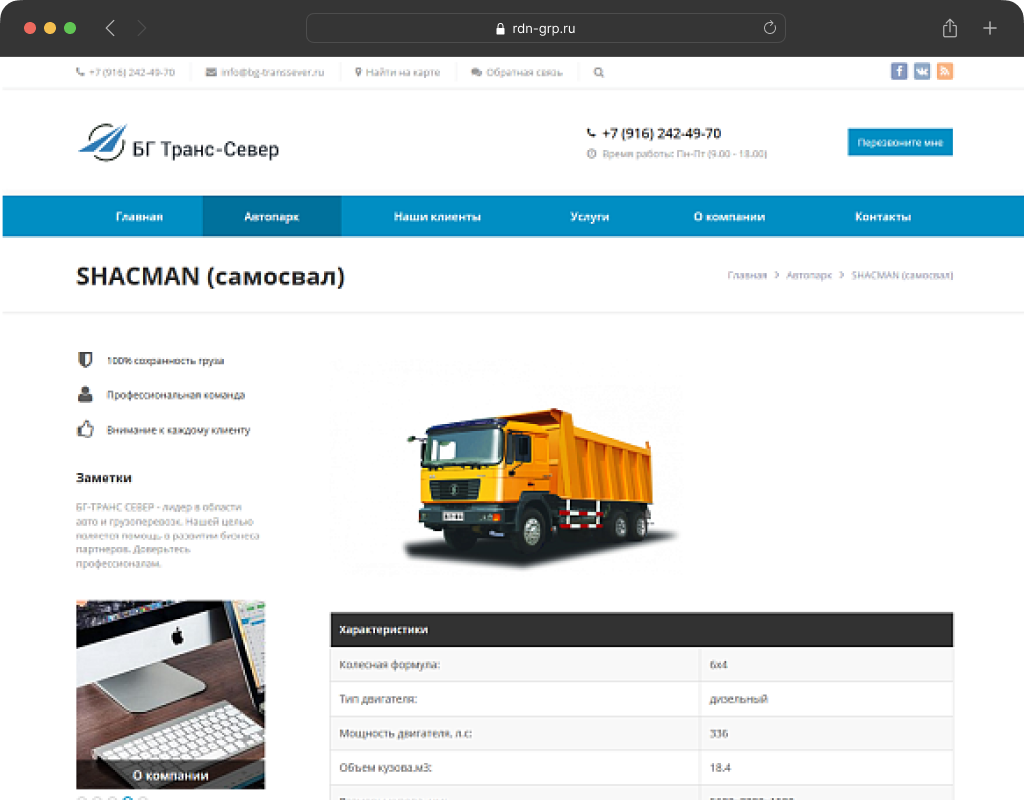Open the Facebook social icon

899,71
